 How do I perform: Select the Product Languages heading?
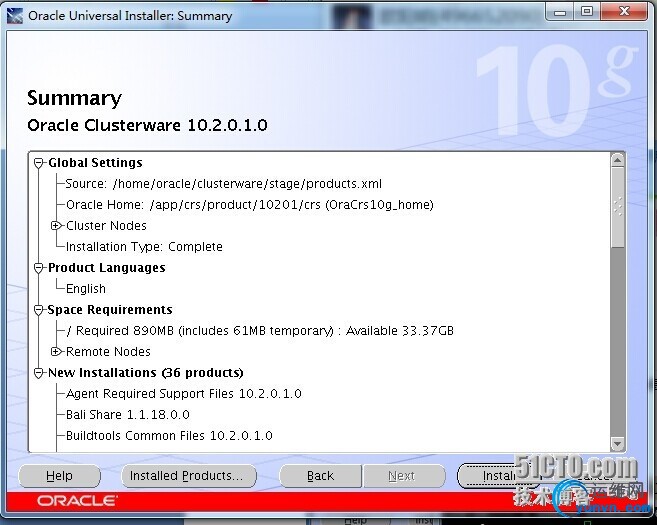[x=106, y=268]
